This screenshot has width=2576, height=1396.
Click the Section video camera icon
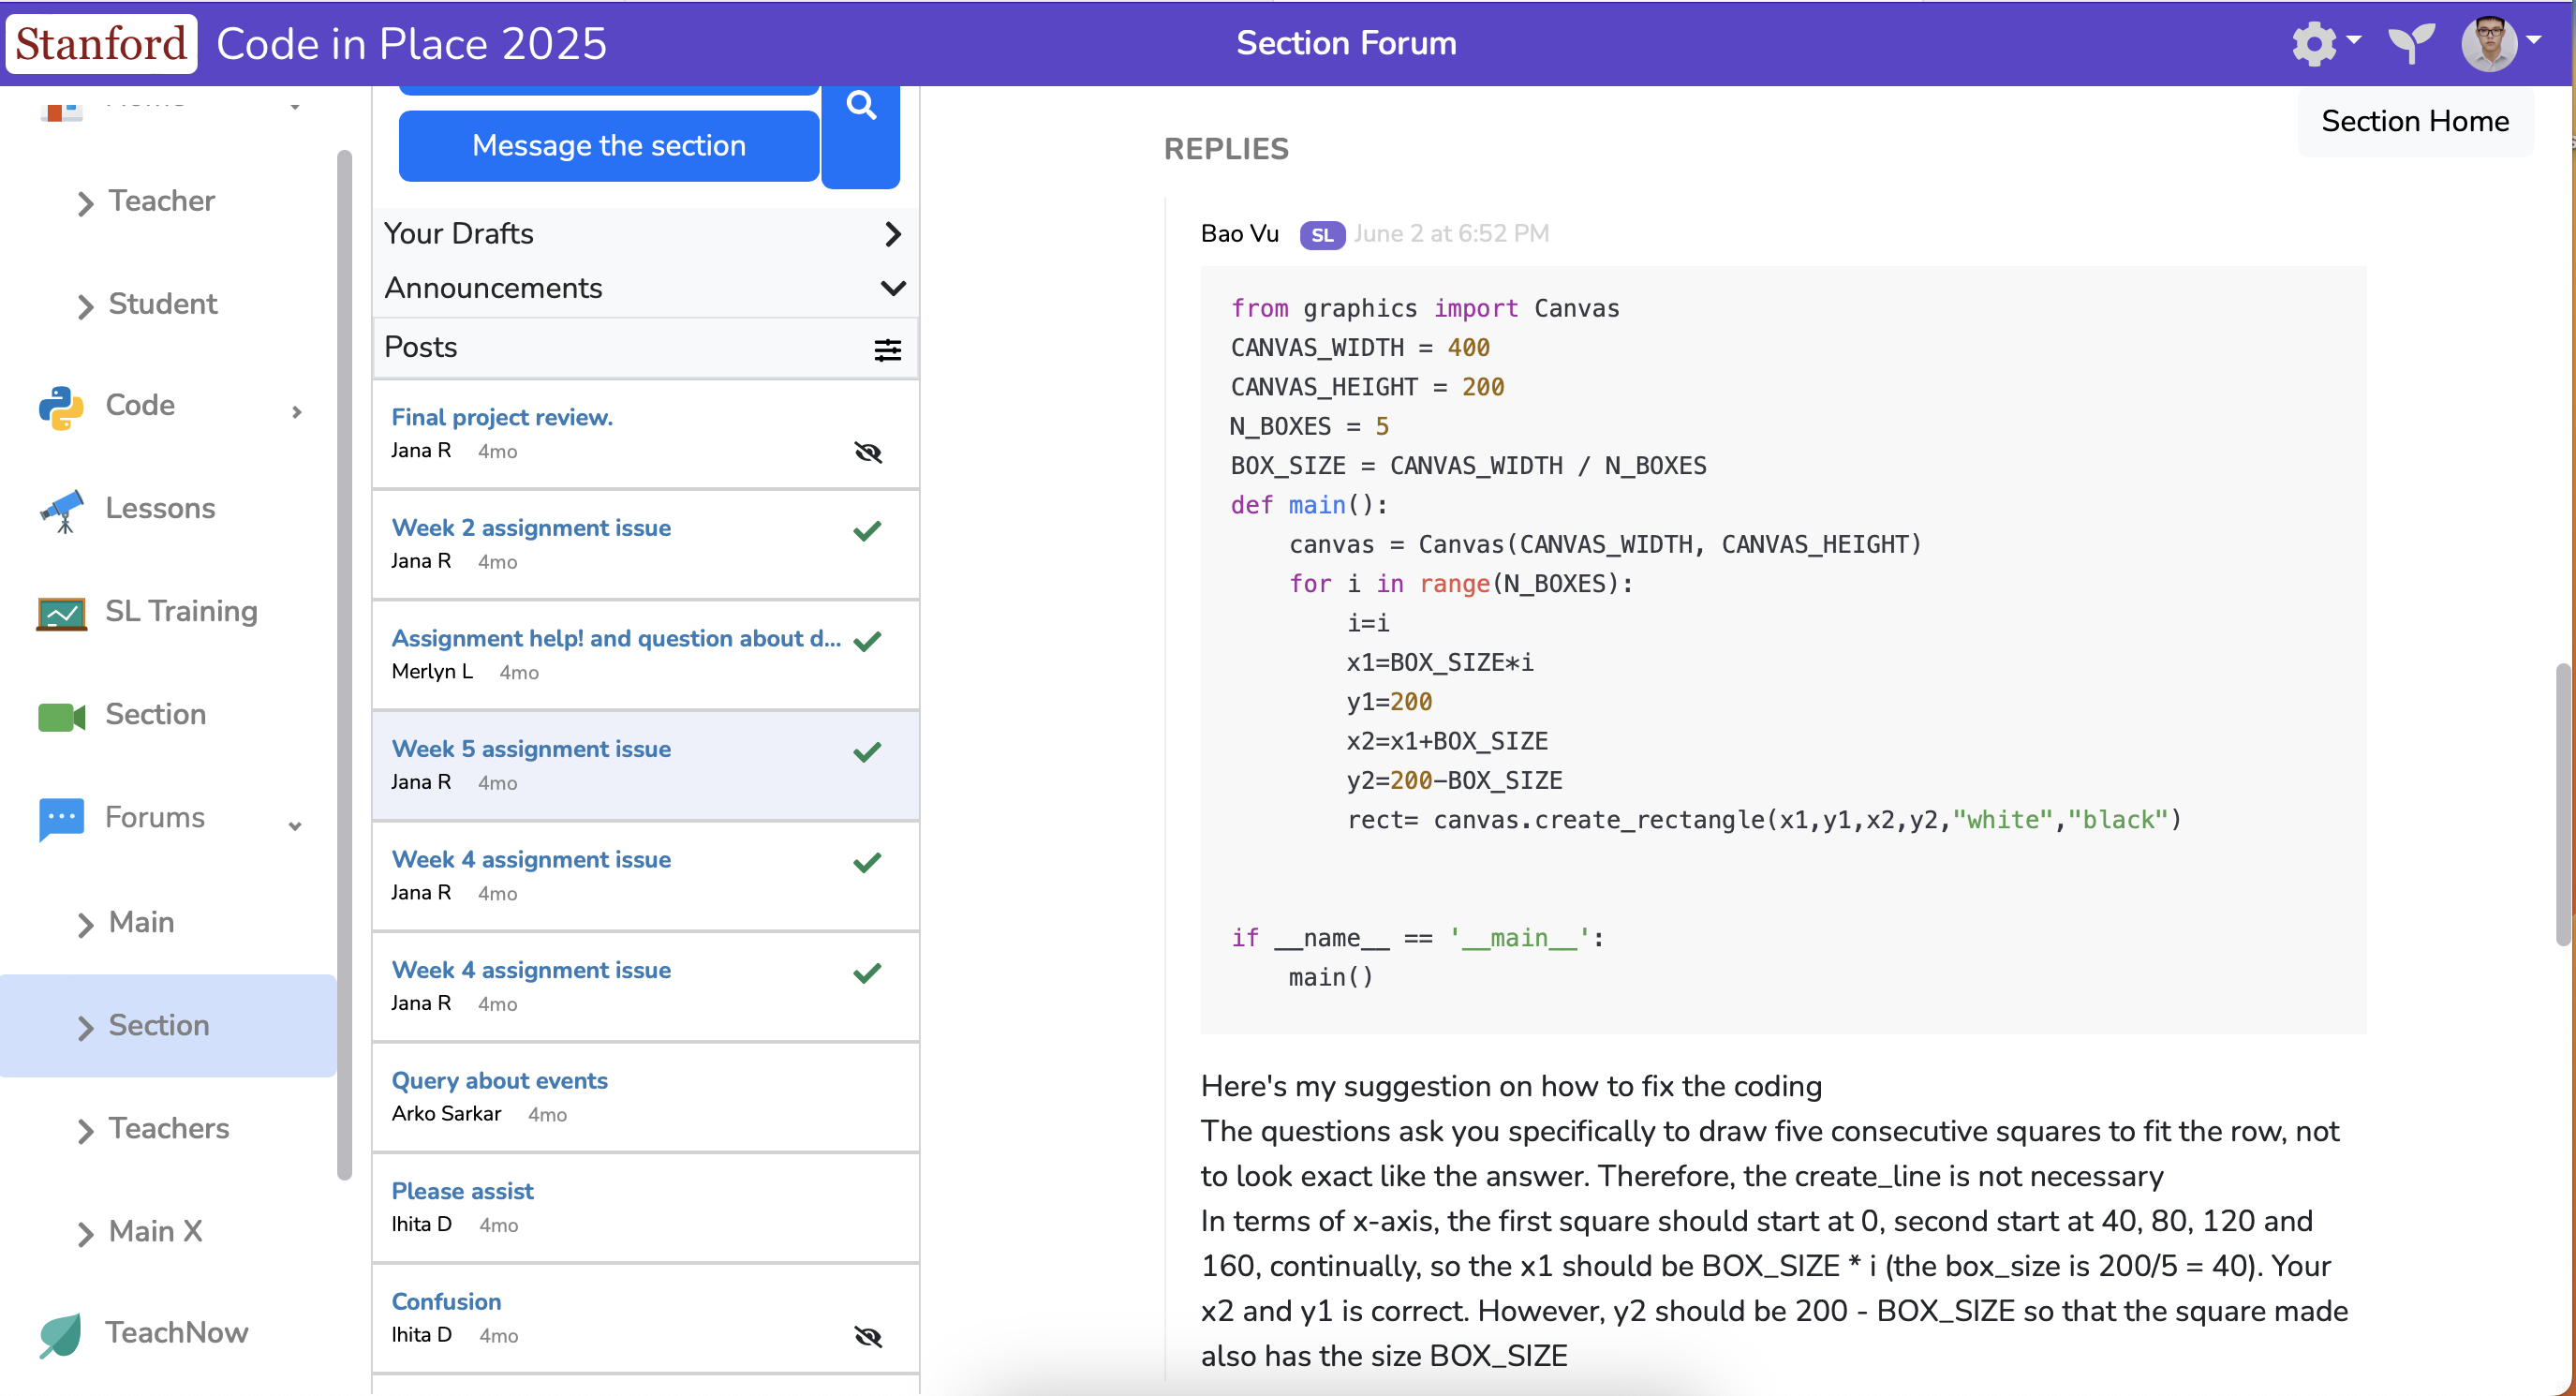pyautogui.click(x=62, y=715)
